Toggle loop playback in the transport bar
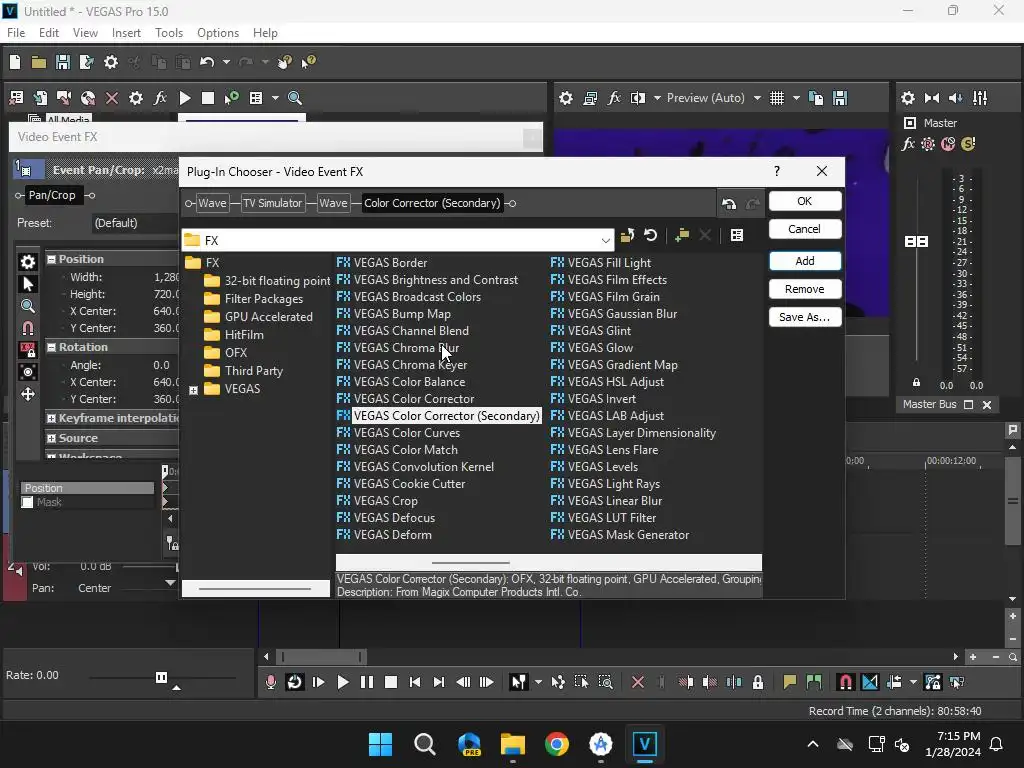This screenshot has width=1024, height=768. pos(295,682)
